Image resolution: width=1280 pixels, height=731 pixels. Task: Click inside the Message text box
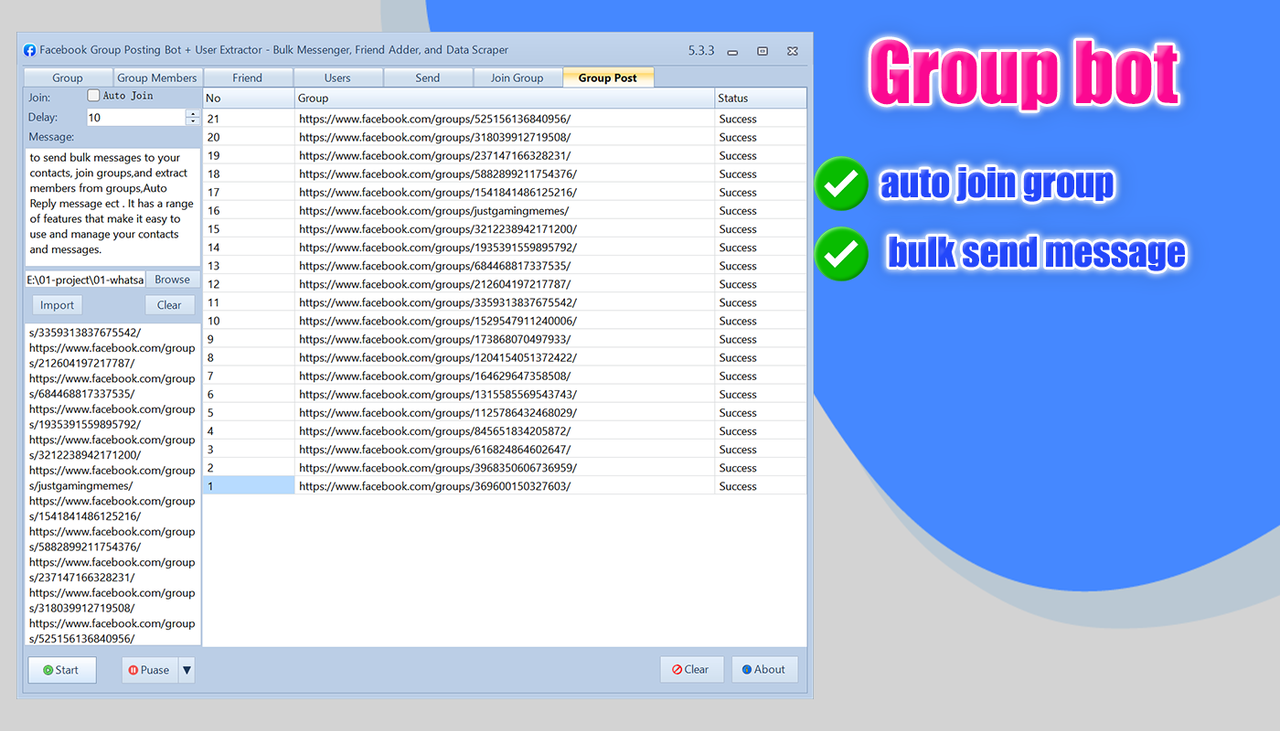[112, 207]
